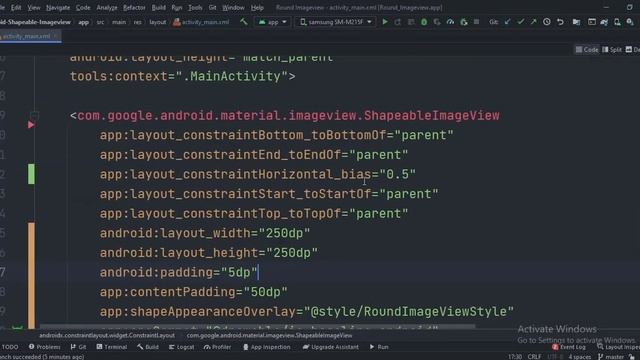Click the main breadcrumb
Screen dimensions: 640x360
tap(119, 22)
